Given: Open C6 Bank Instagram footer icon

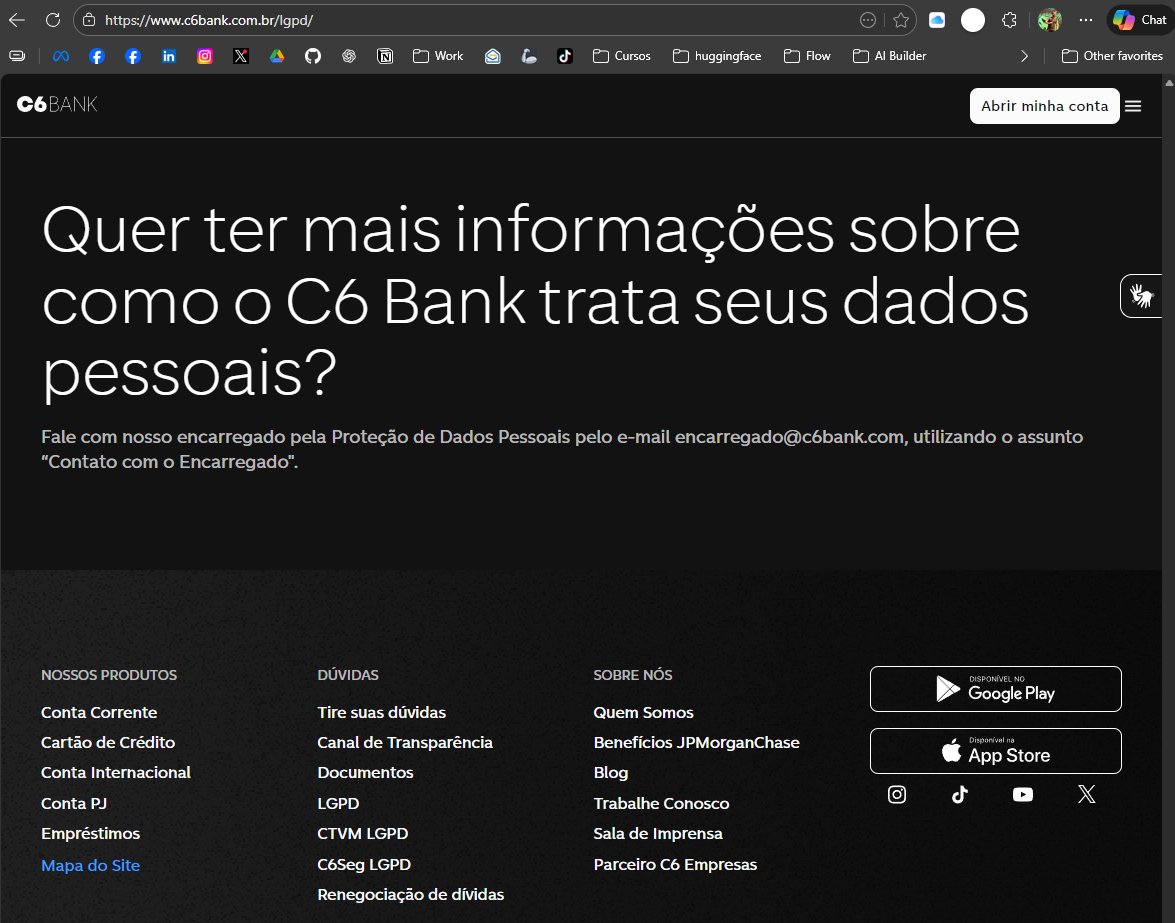Looking at the screenshot, I should (897, 794).
